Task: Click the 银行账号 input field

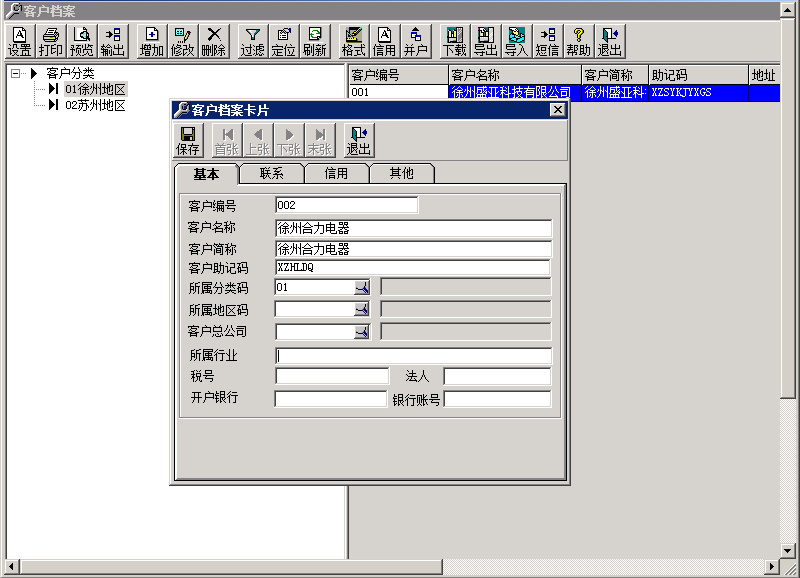Action: pyautogui.click(x=497, y=398)
